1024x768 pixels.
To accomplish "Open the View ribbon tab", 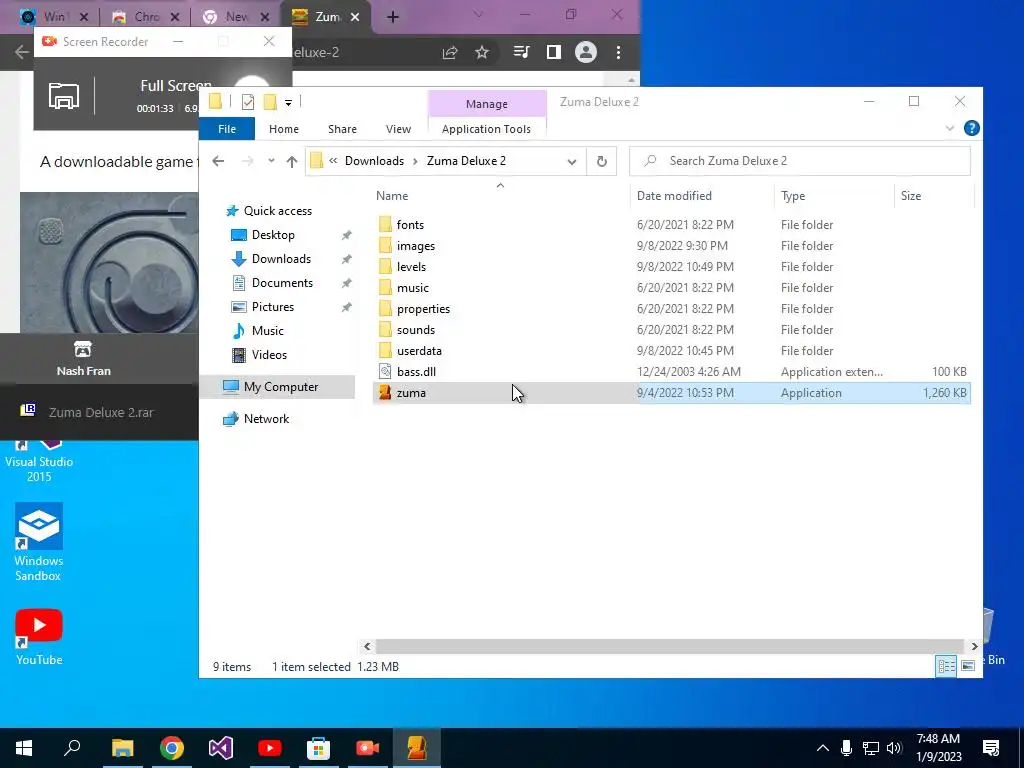I will click(398, 129).
